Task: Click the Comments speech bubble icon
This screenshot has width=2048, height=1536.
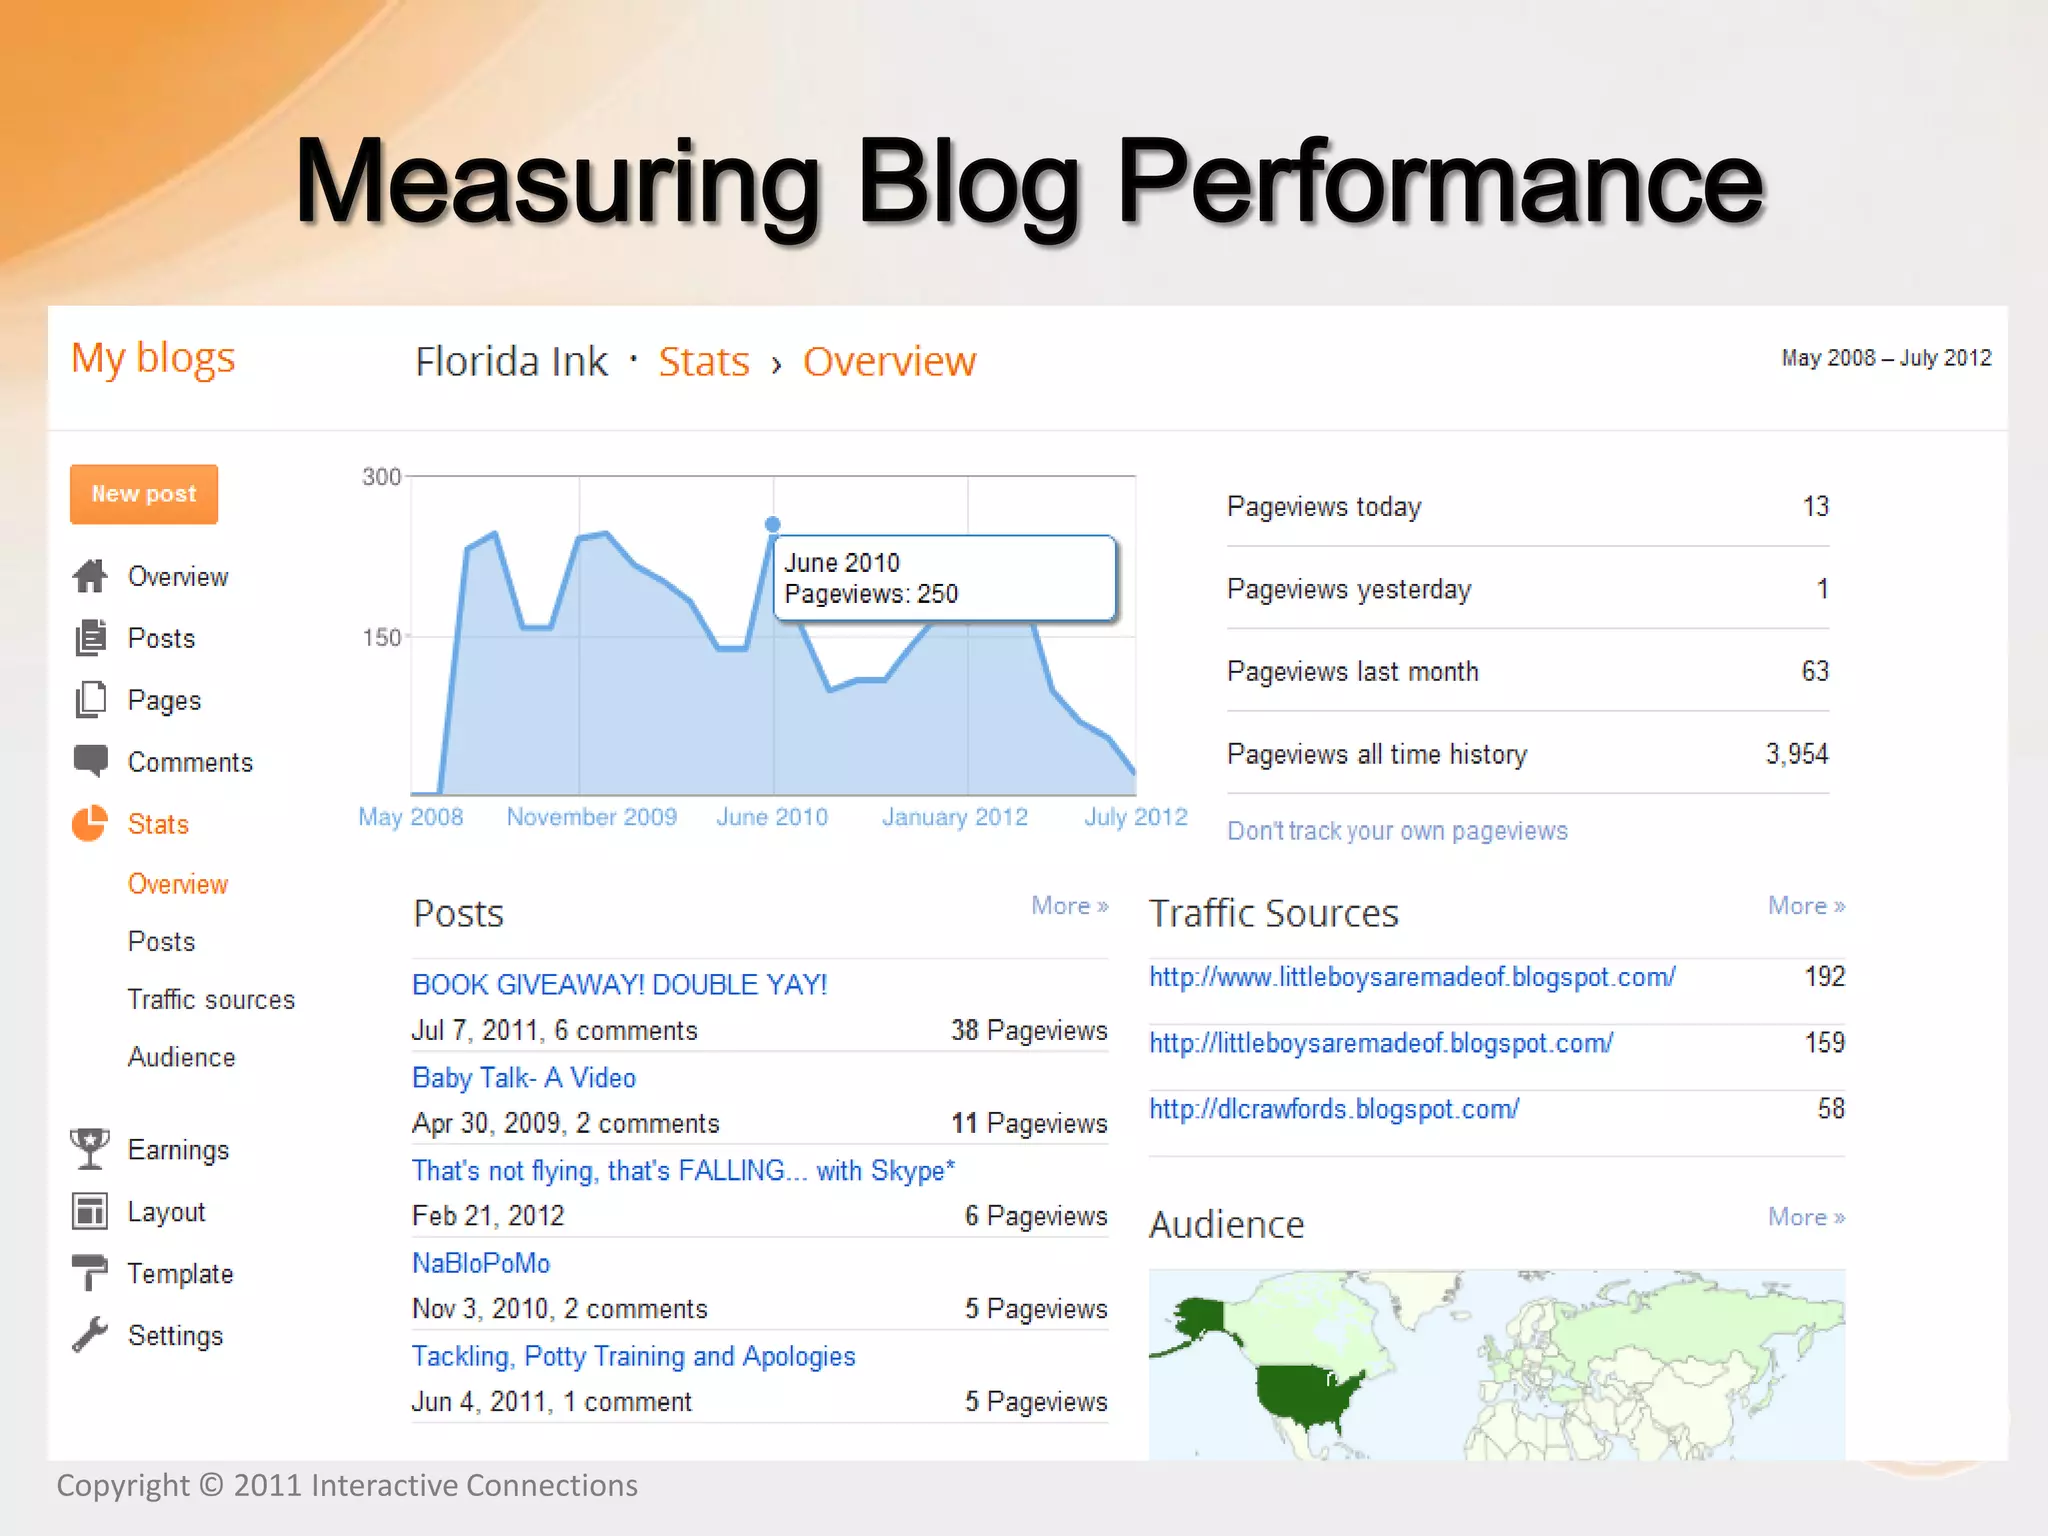Action: coord(90,761)
